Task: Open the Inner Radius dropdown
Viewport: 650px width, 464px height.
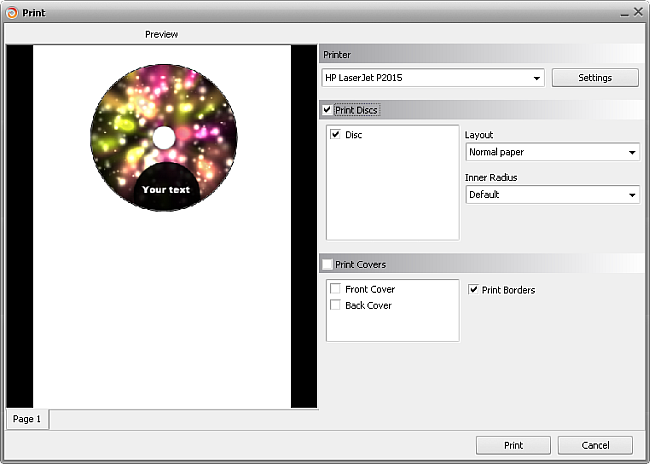Action: (x=553, y=195)
